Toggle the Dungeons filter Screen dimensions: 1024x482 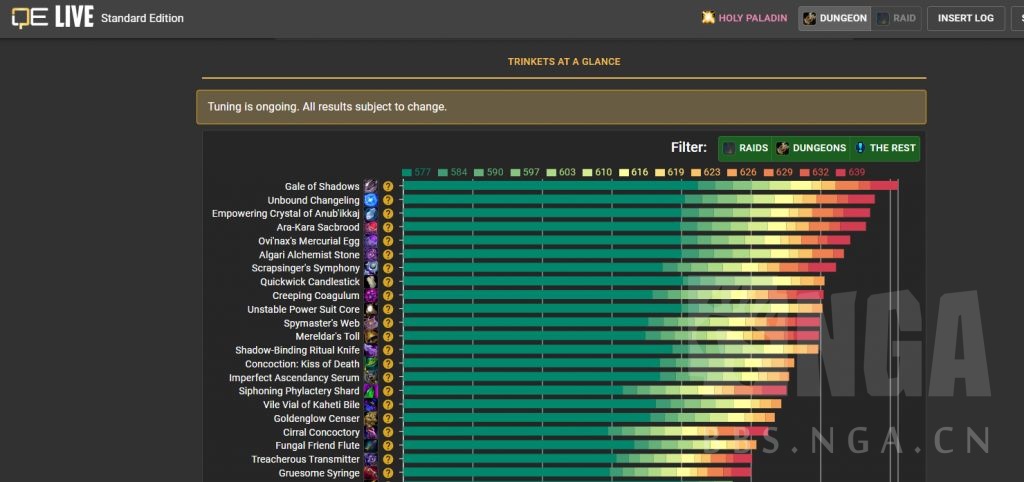click(811, 148)
